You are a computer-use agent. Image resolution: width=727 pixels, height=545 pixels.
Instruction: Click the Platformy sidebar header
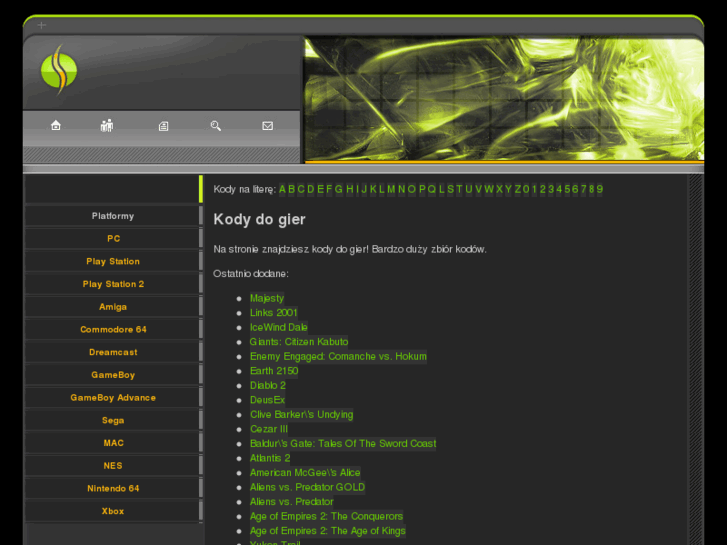(x=113, y=216)
